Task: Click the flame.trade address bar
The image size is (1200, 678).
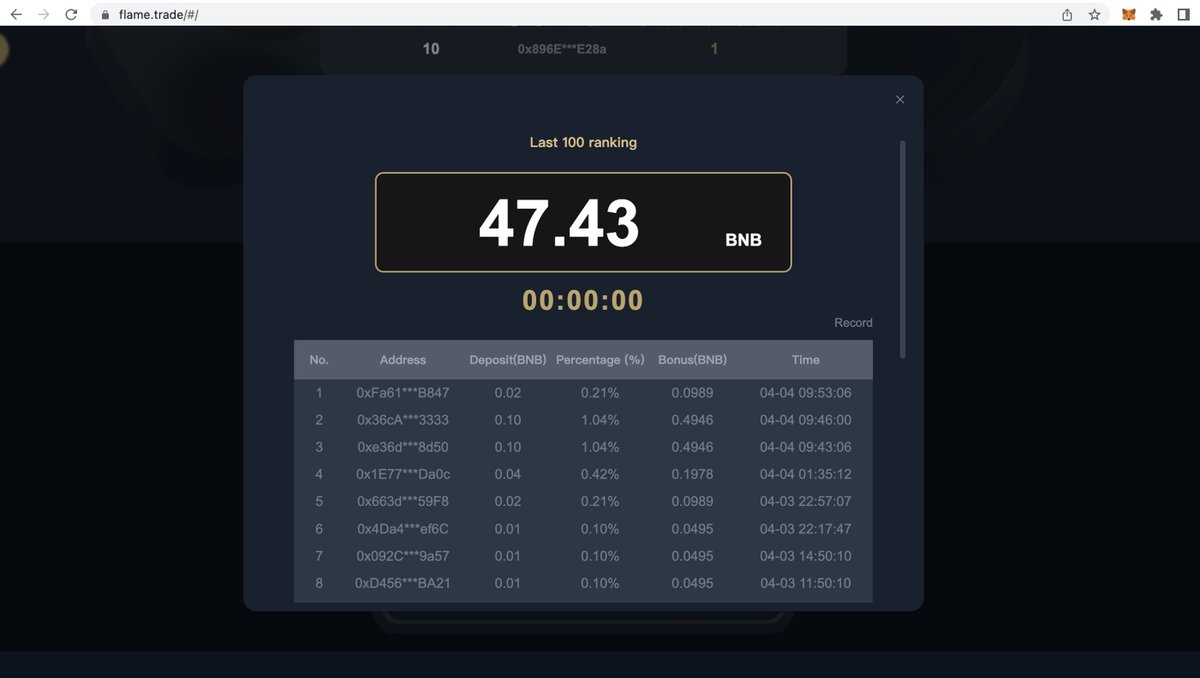Action: click(570, 15)
